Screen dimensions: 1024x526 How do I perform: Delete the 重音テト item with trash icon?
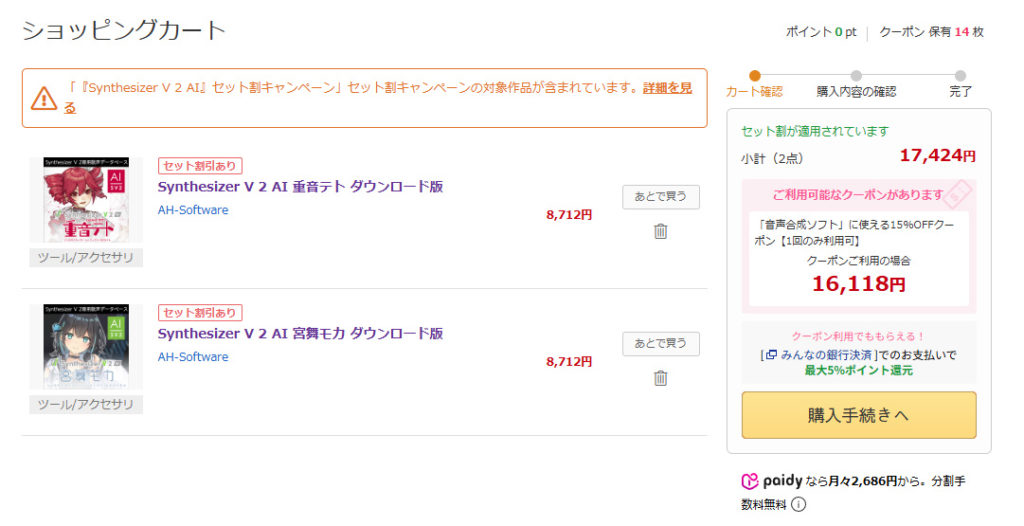point(660,231)
